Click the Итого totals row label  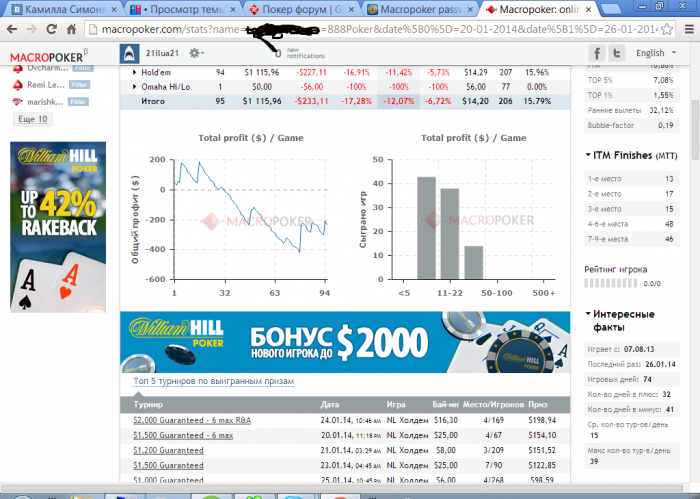153,101
